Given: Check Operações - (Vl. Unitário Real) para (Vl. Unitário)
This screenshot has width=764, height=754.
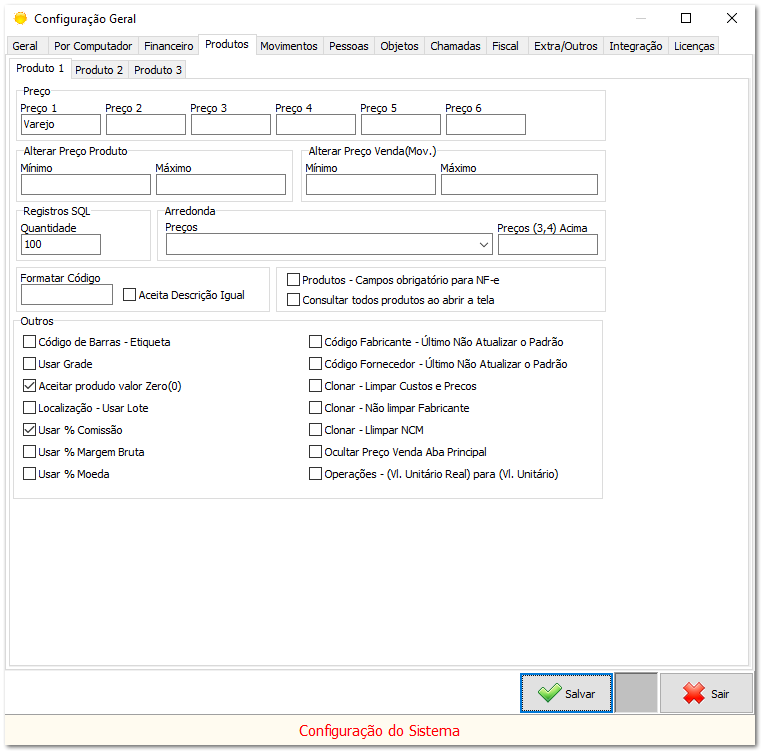Looking at the screenshot, I should click(315, 474).
